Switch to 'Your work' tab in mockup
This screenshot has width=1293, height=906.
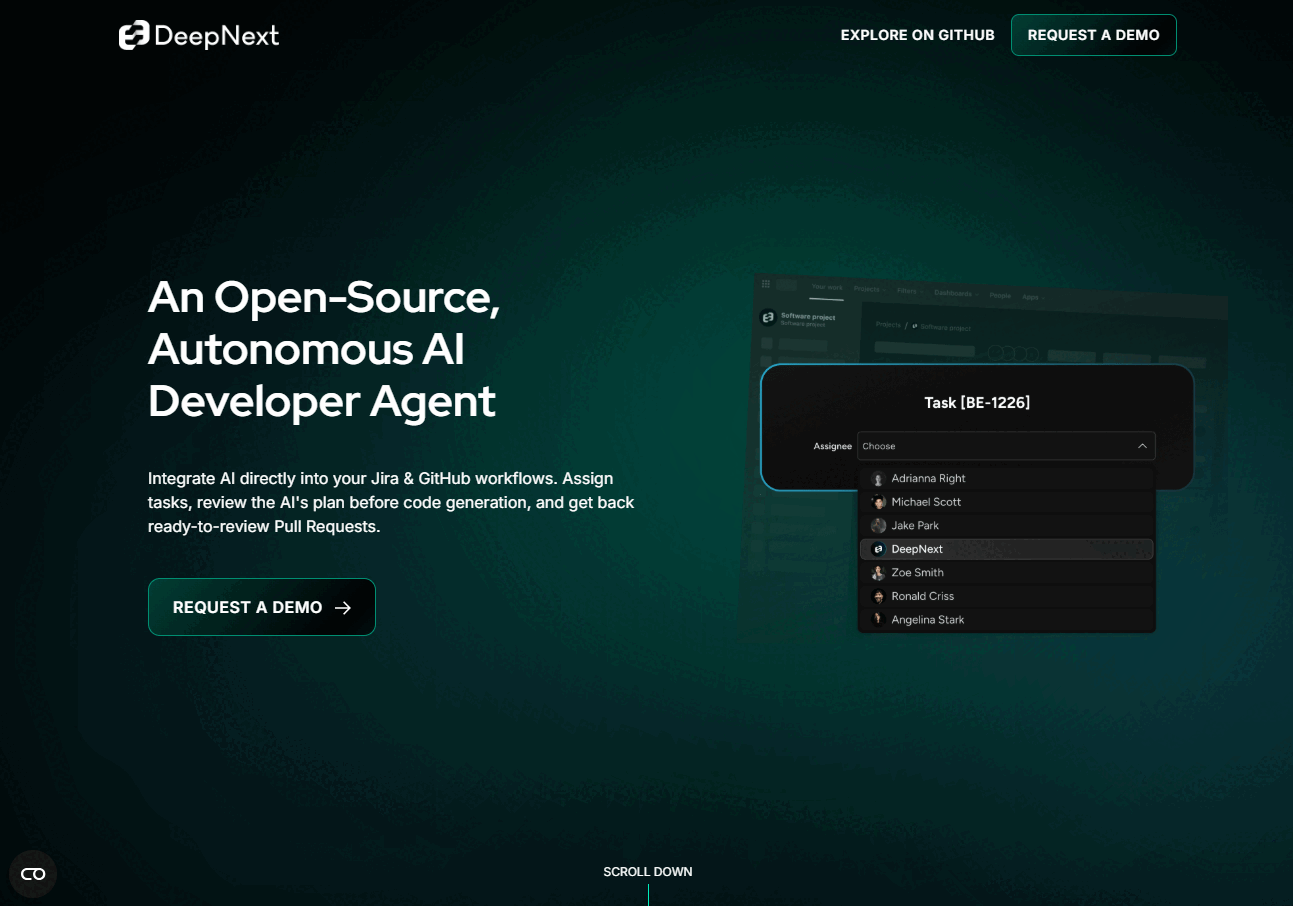click(x=827, y=287)
